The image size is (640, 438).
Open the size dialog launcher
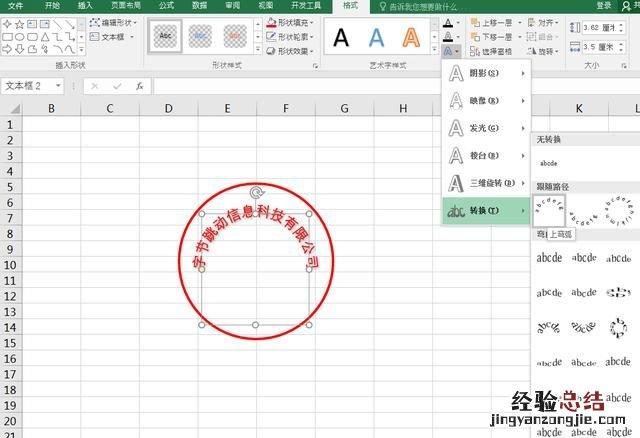pos(624,66)
